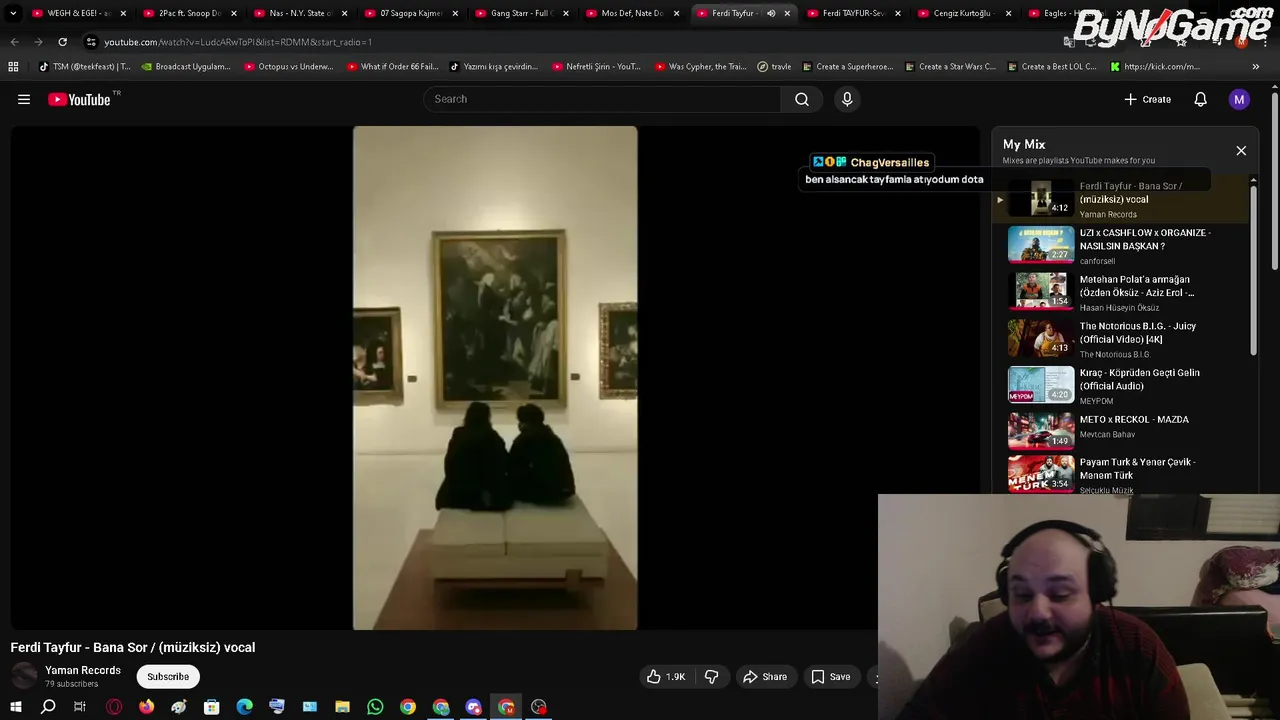Play Kıraç - Köprüden Geçti Gelin item
Screen dimensions: 1280x720
pos(1128,386)
